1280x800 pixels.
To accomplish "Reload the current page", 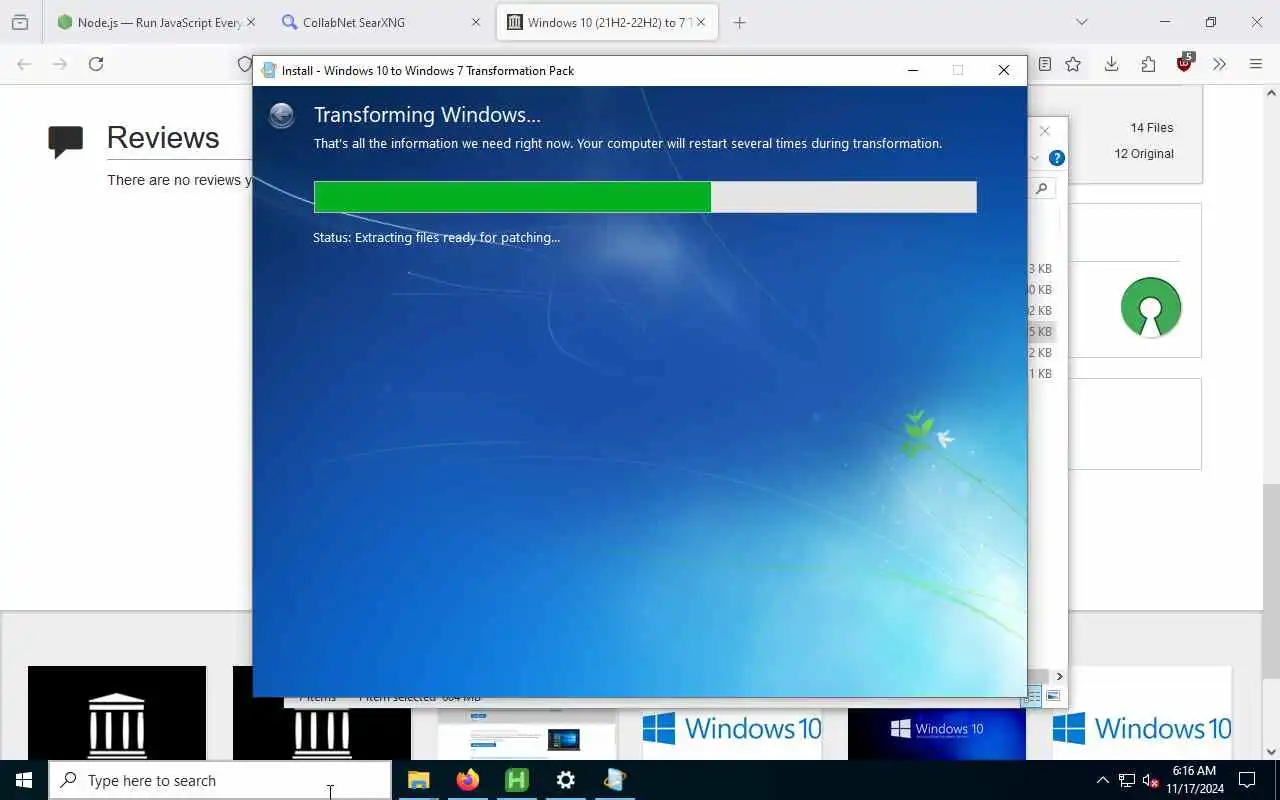I will [x=96, y=64].
